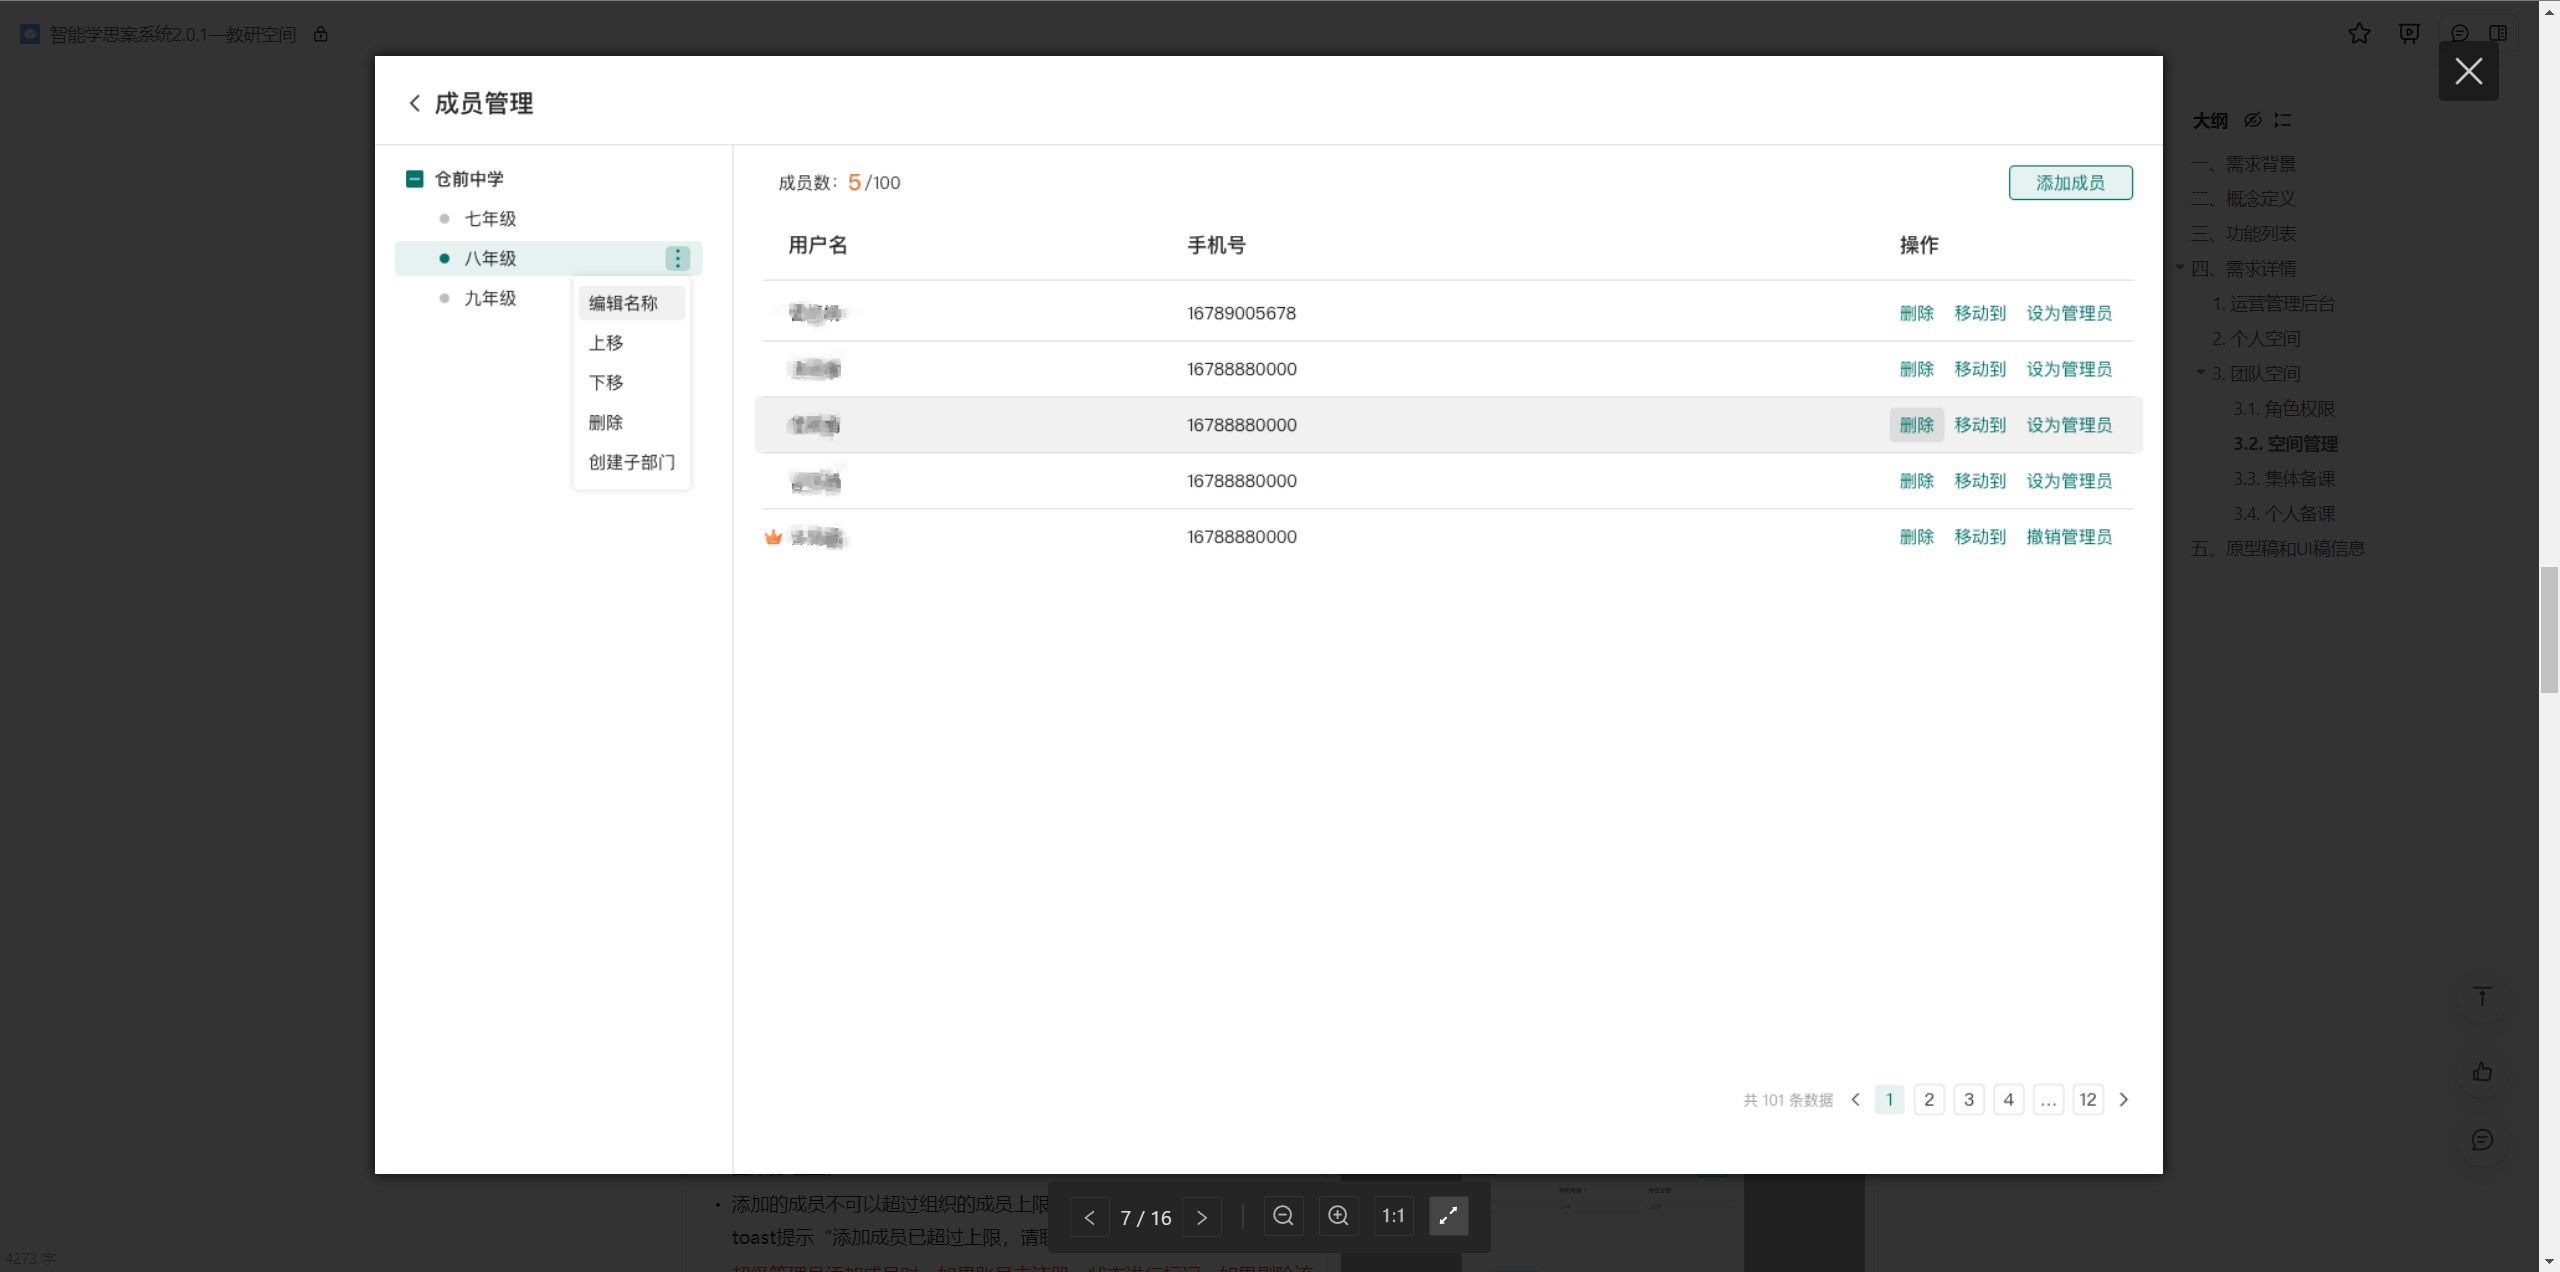The height and width of the screenshot is (1272, 2560).
Task: Click the back-to-top floating icon
Action: (x=2482, y=996)
